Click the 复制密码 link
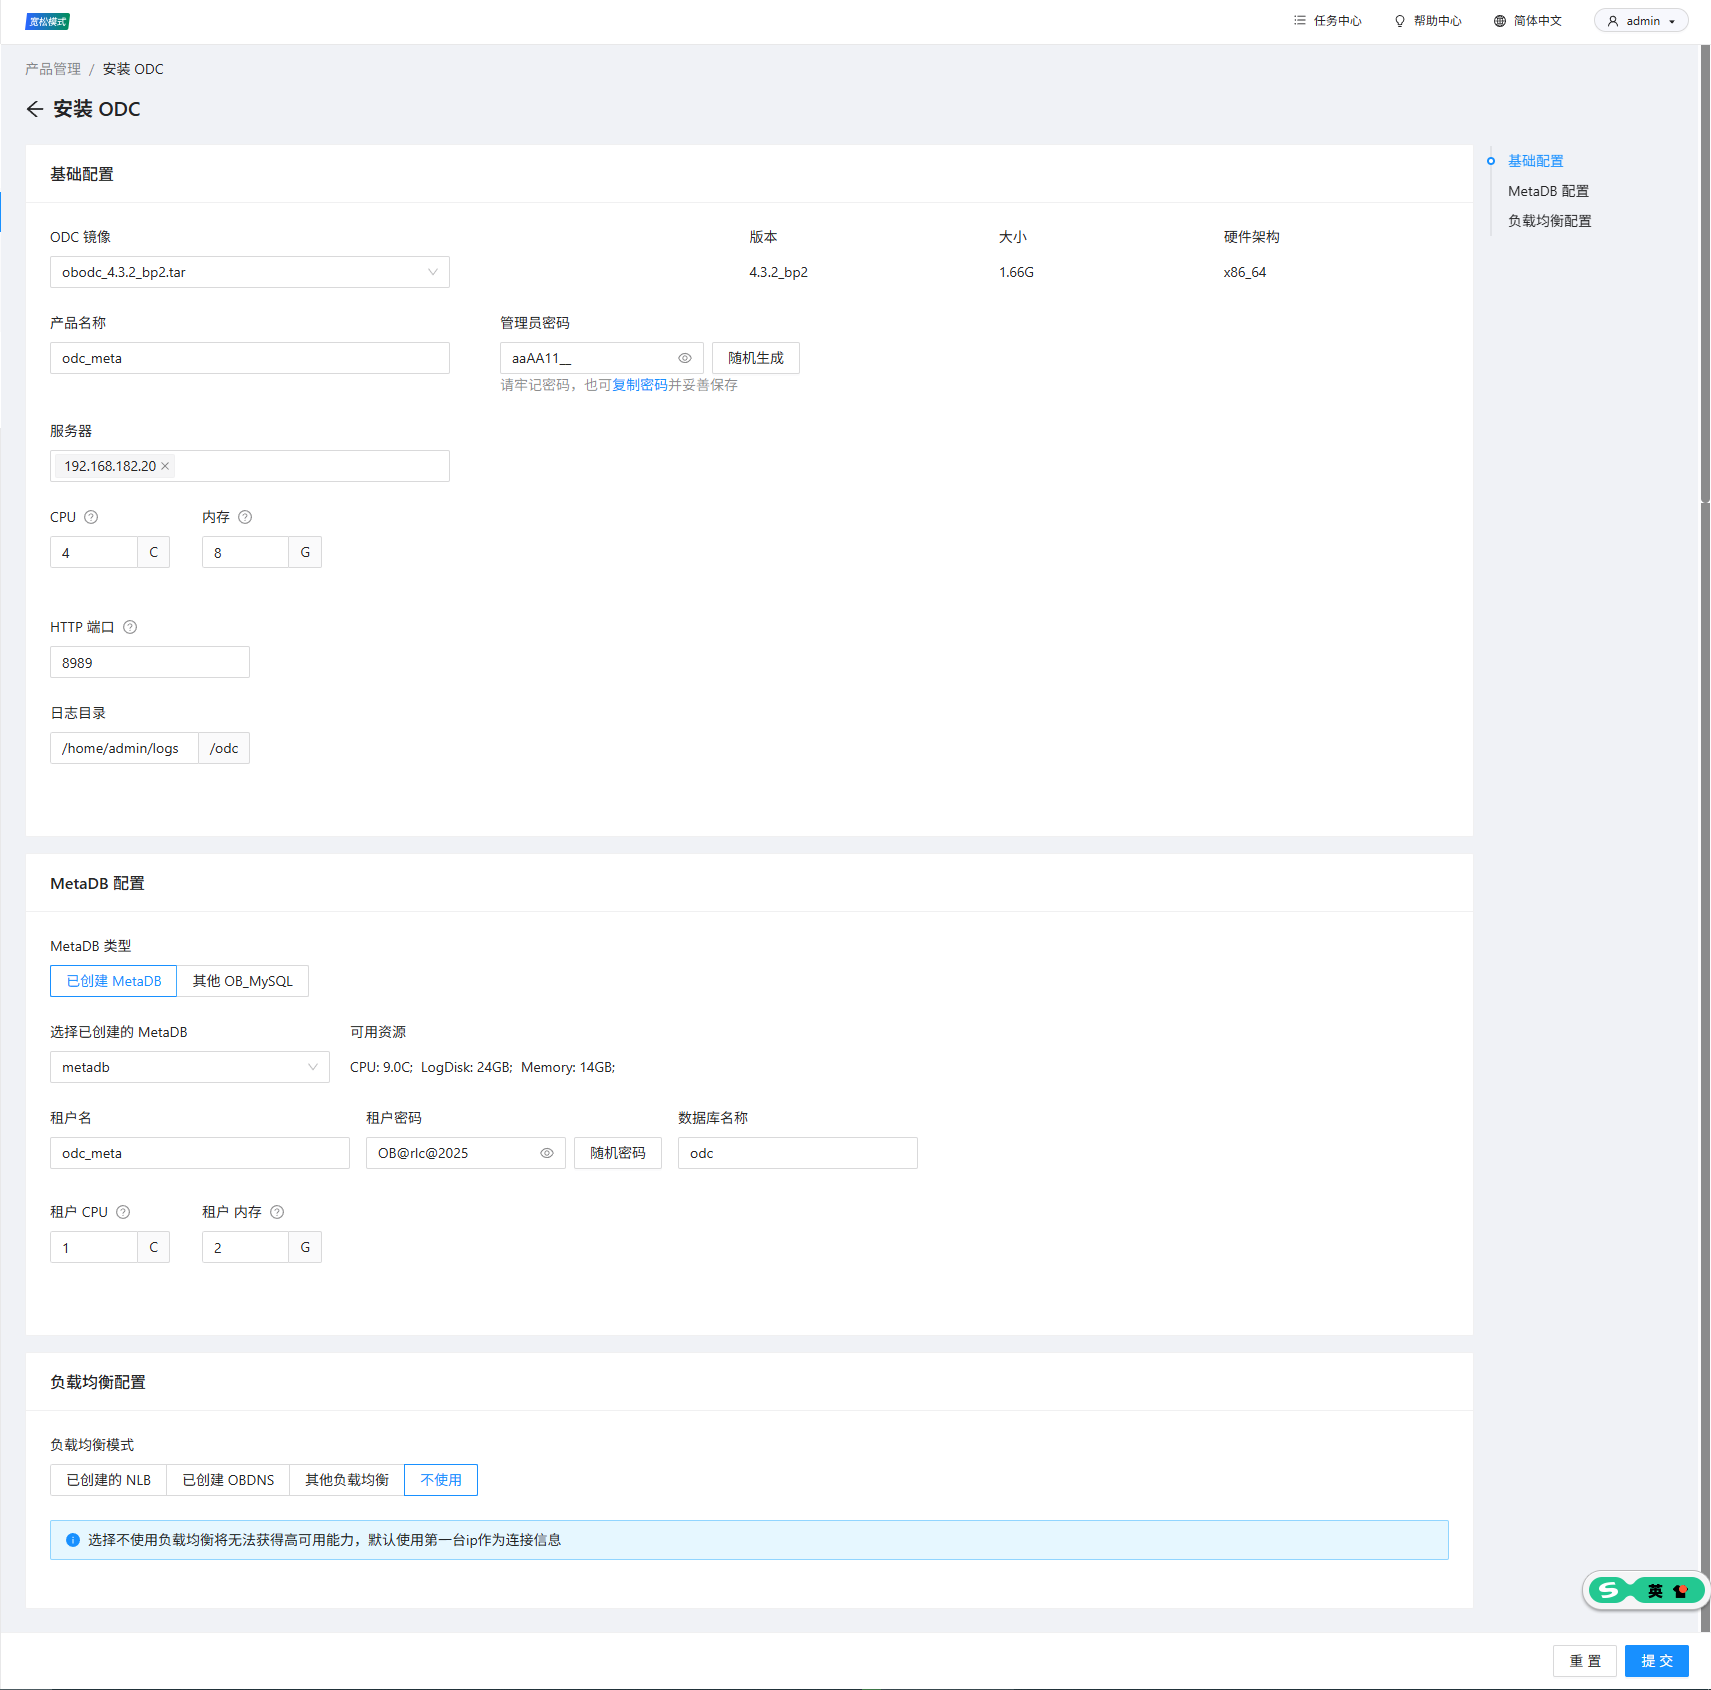This screenshot has height=1690, width=1711. click(640, 385)
